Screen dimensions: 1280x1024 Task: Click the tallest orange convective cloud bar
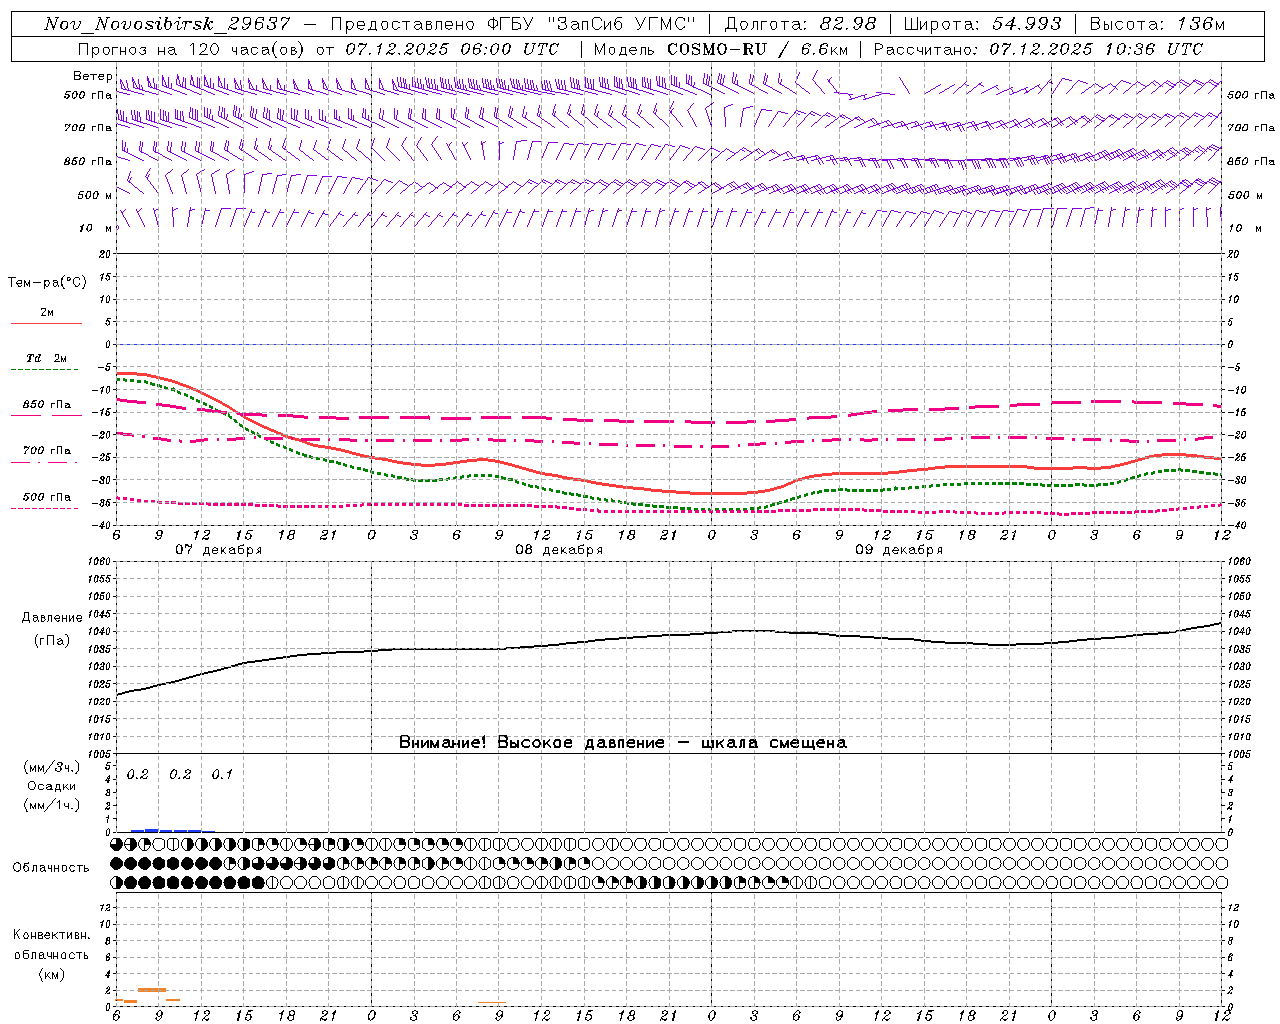point(152,990)
